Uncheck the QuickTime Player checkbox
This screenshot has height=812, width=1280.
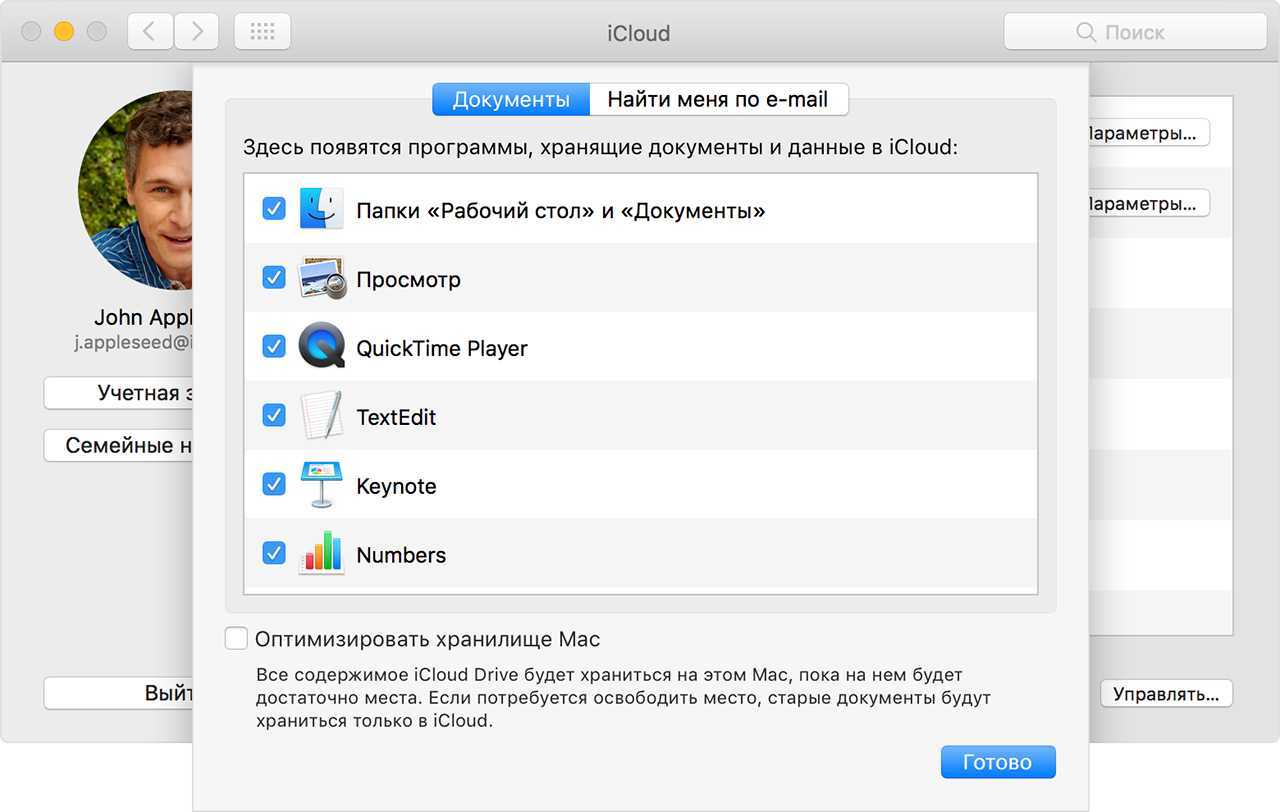(x=274, y=347)
